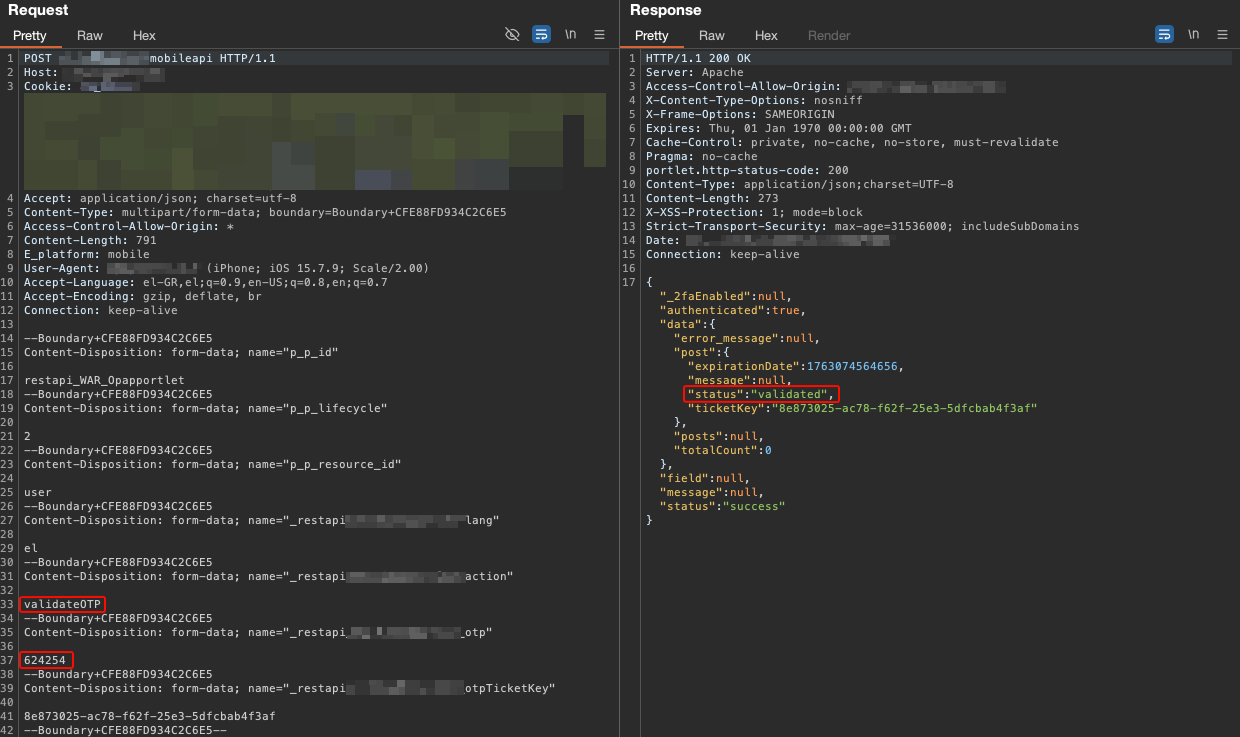The width and height of the screenshot is (1240, 737).
Task: Click the OTP value 624254
Action: (x=48, y=660)
